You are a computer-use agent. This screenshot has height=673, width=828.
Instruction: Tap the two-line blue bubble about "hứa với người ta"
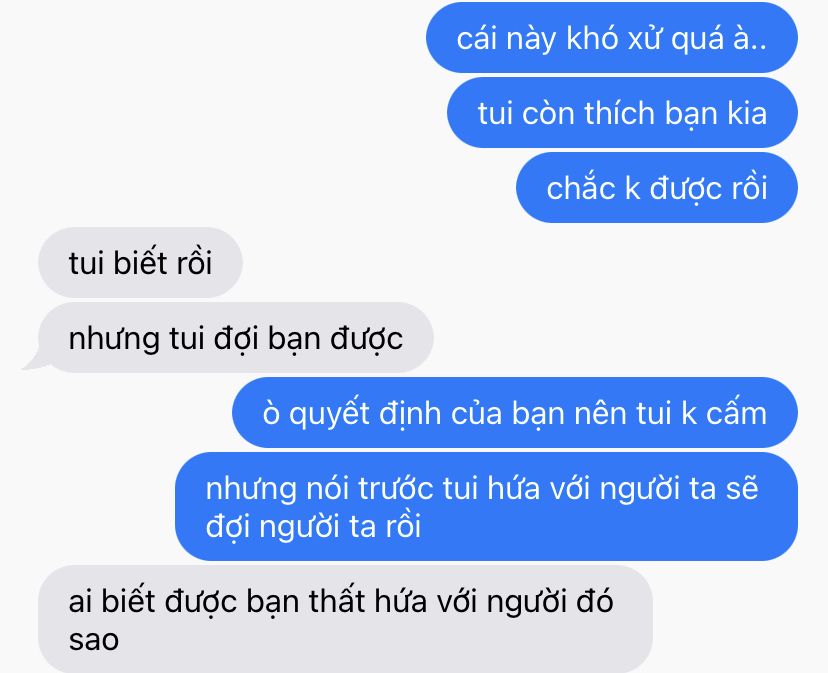[486, 507]
